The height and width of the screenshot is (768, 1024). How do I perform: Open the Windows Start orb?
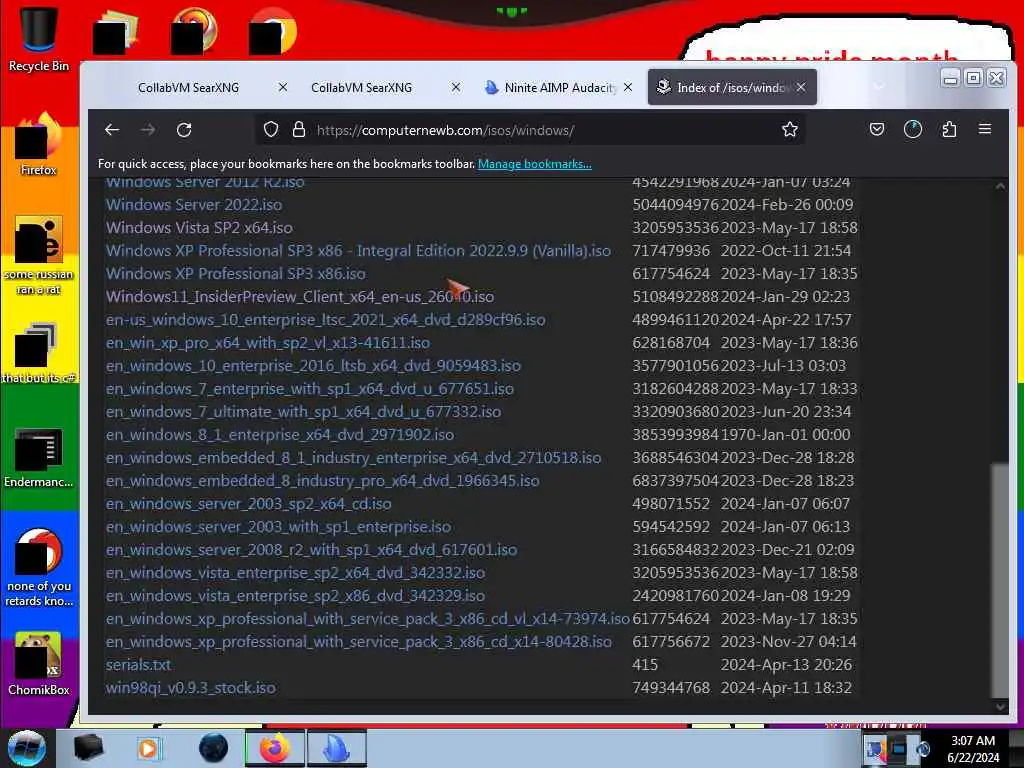(x=27, y=748)
